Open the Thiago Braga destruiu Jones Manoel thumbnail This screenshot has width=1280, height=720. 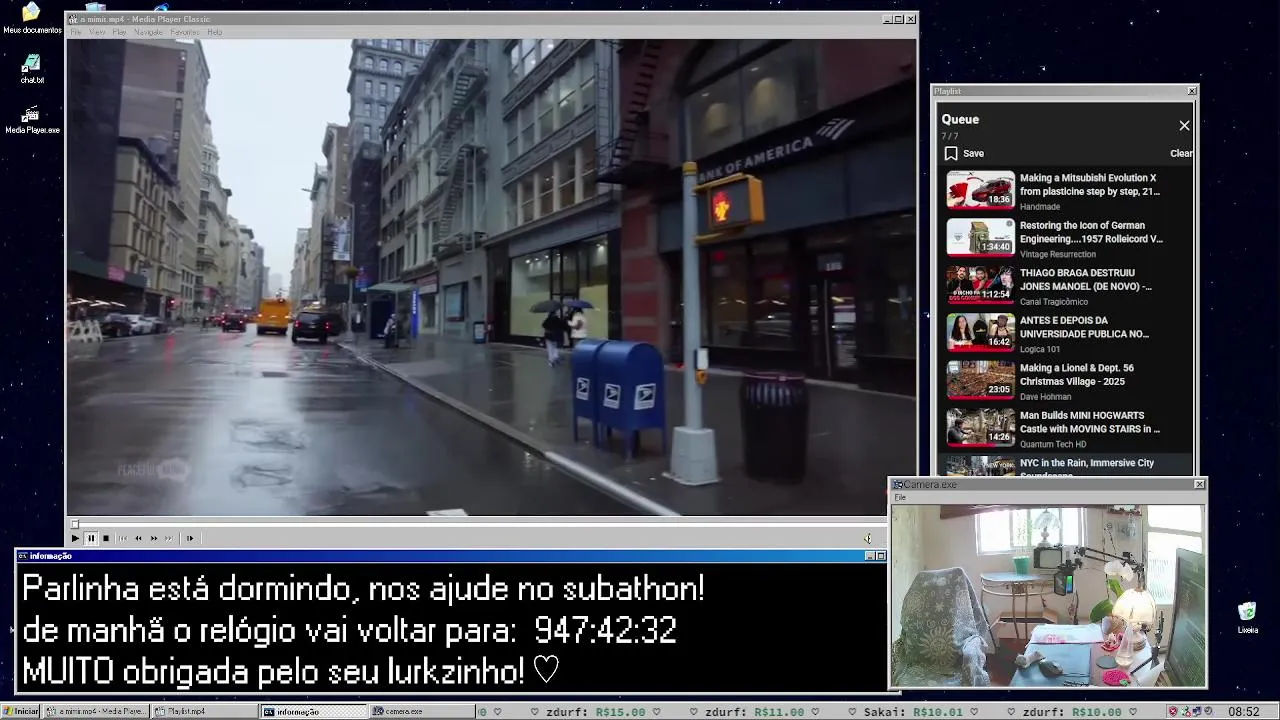pos(980,285)
